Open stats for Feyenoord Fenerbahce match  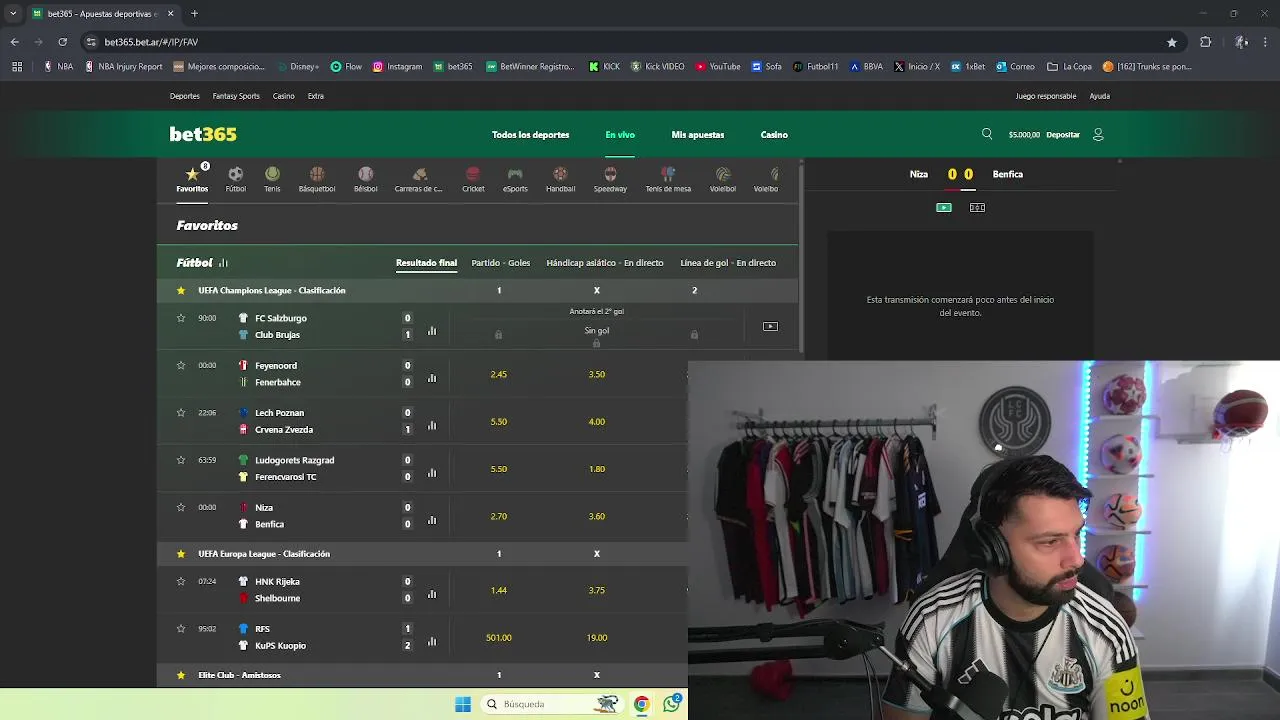pyautogui.click(x=432, y=378)
